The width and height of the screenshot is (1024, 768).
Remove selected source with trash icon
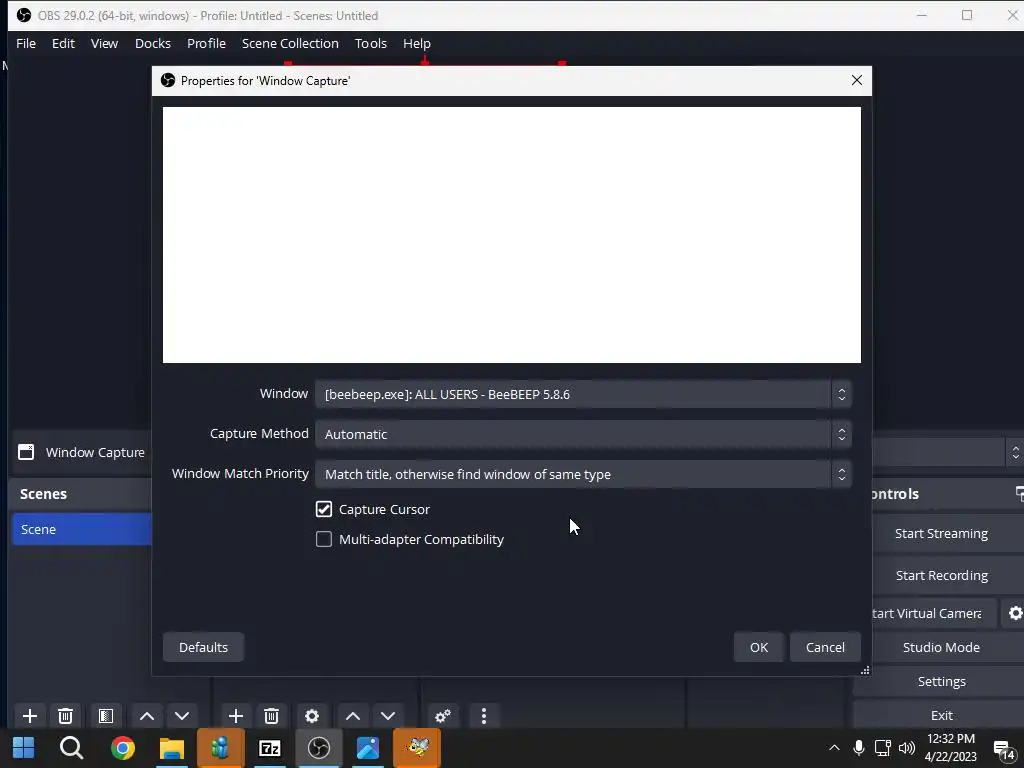click(272, 716)
